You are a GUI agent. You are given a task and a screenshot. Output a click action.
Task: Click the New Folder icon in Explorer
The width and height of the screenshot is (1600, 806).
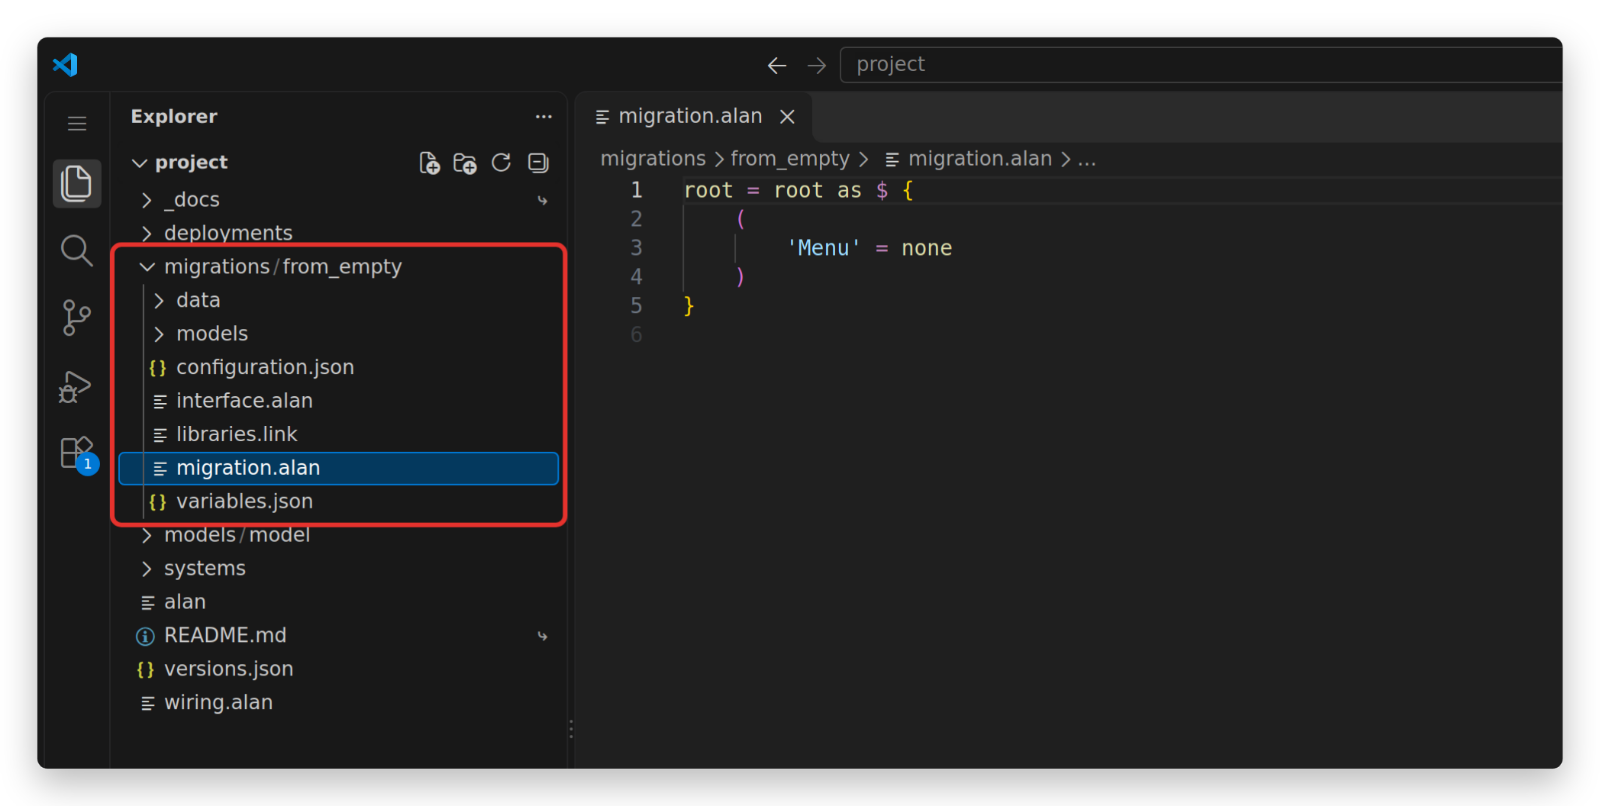click(x=465, y=163)
